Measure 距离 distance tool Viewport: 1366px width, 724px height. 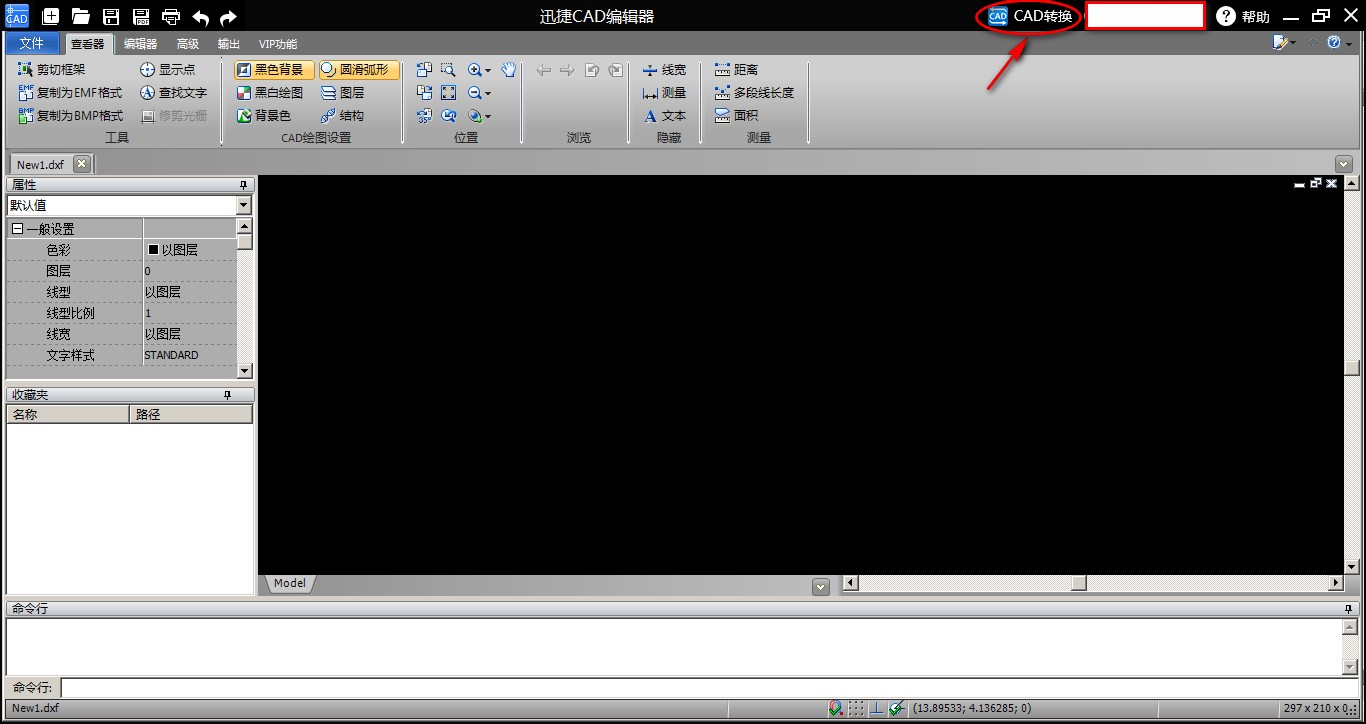tap(736, 70)
